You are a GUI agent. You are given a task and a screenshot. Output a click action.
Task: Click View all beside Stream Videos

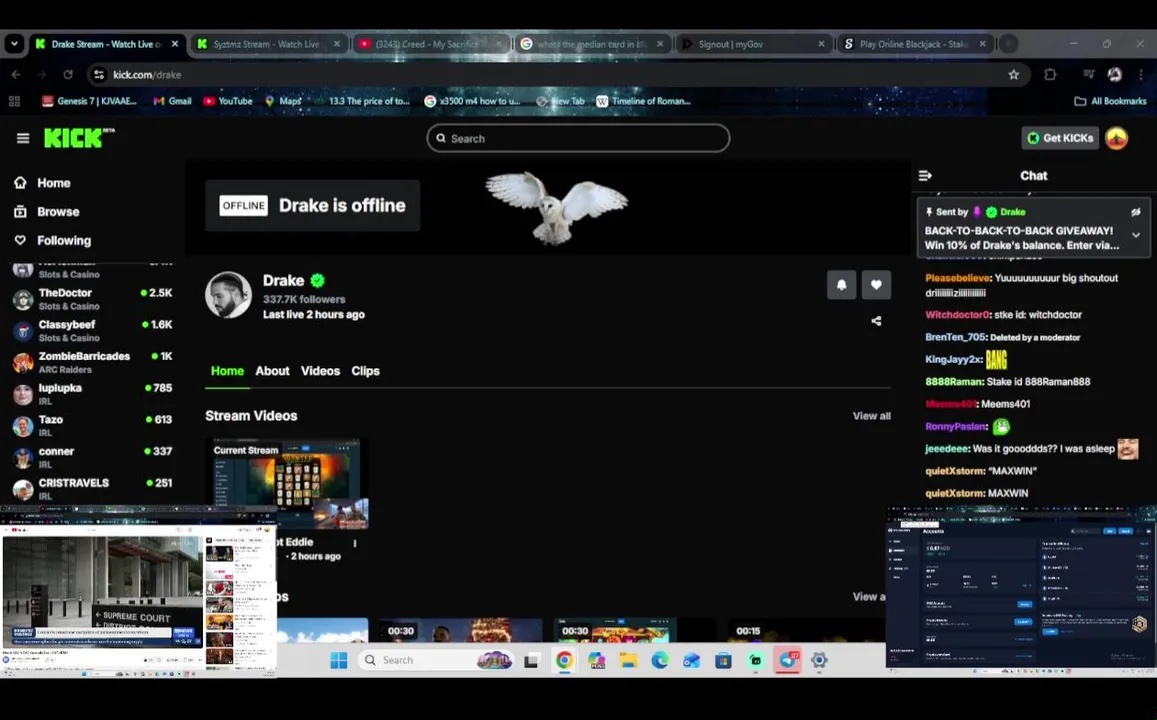coord(871,416)
